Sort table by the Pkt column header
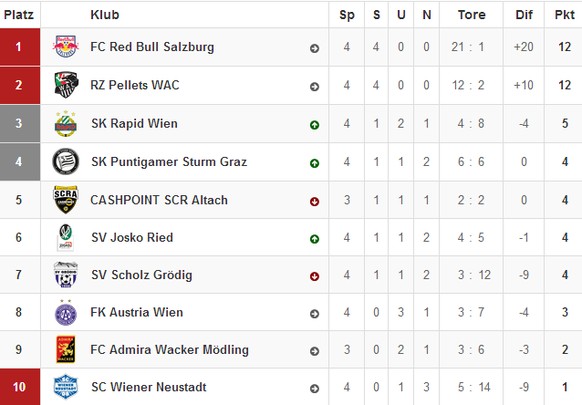 [565, 14]
